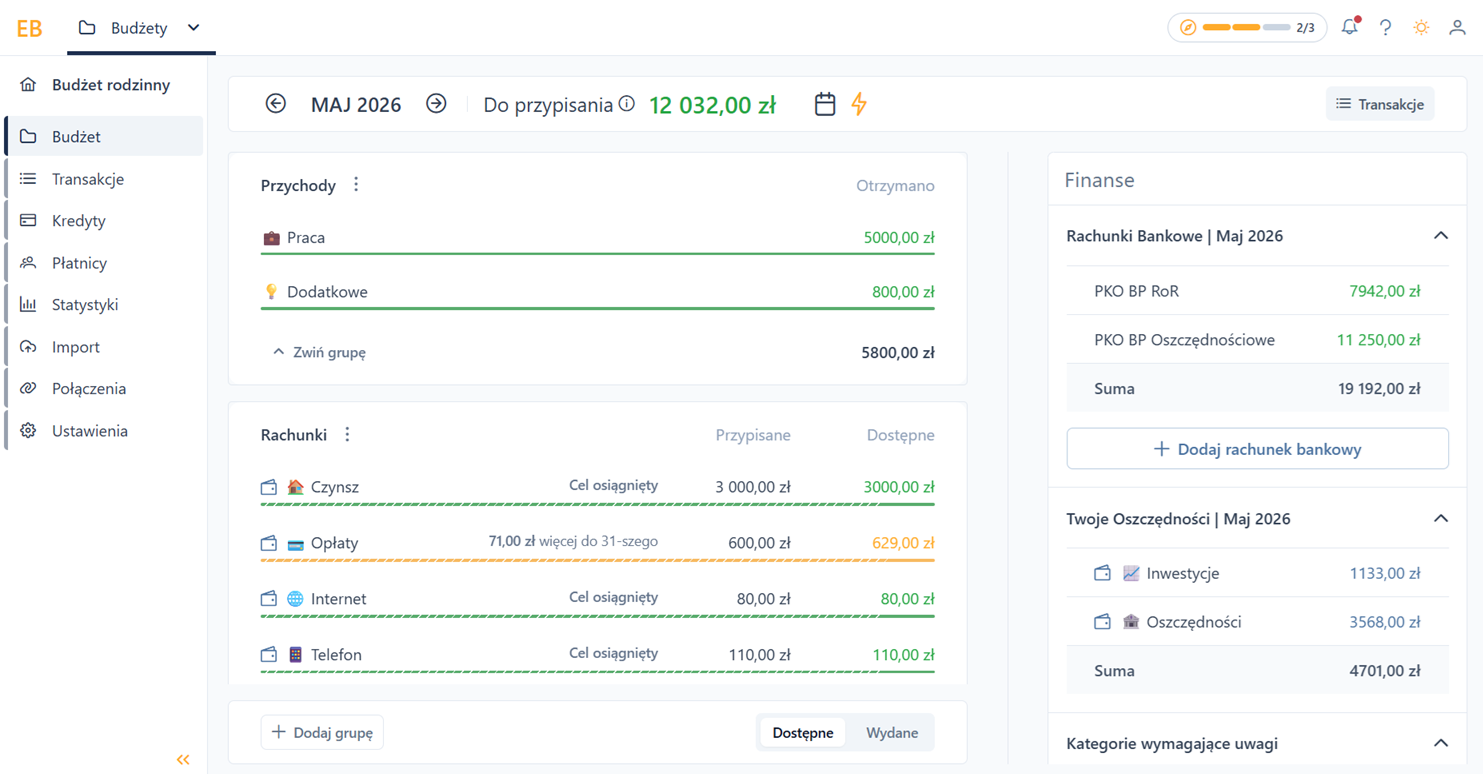Open Połączenia in the sidebar
Image resolution: width=1483 pixels, height=774 pixels.
click(104, 389)
